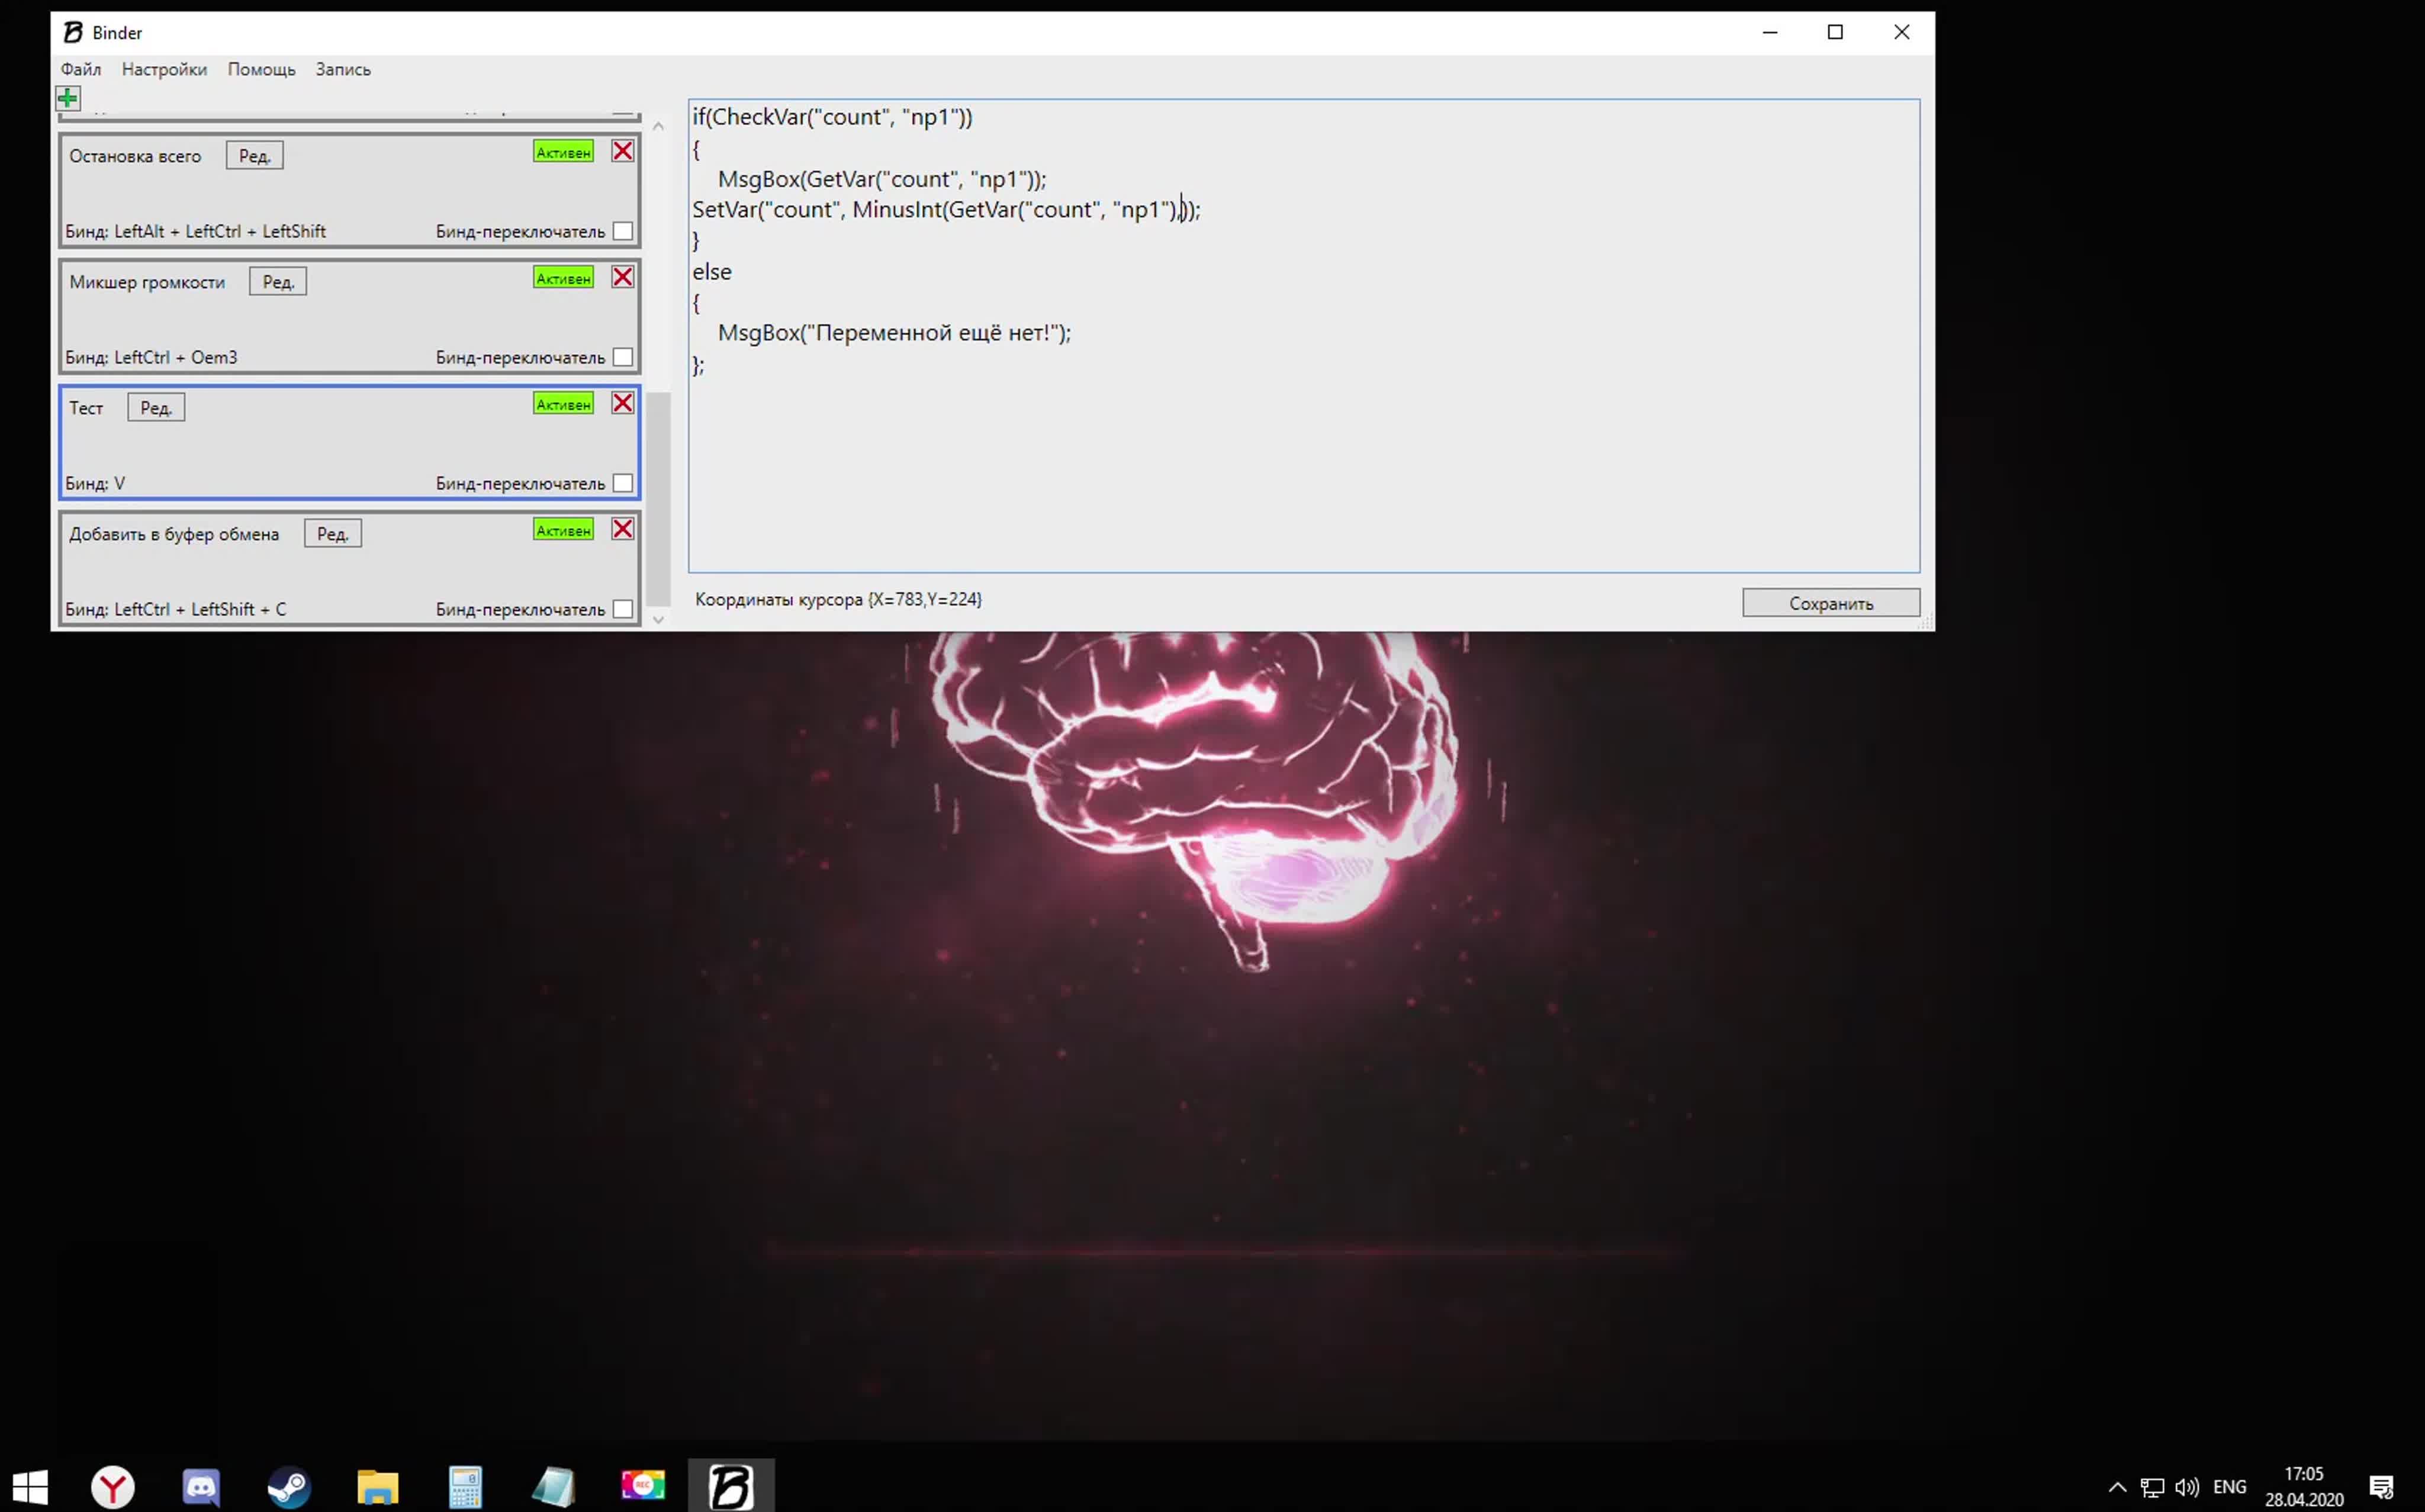Open the Файл menu
The height and width of the screenshot is (1512, 2425).
(x=81, y=69)
